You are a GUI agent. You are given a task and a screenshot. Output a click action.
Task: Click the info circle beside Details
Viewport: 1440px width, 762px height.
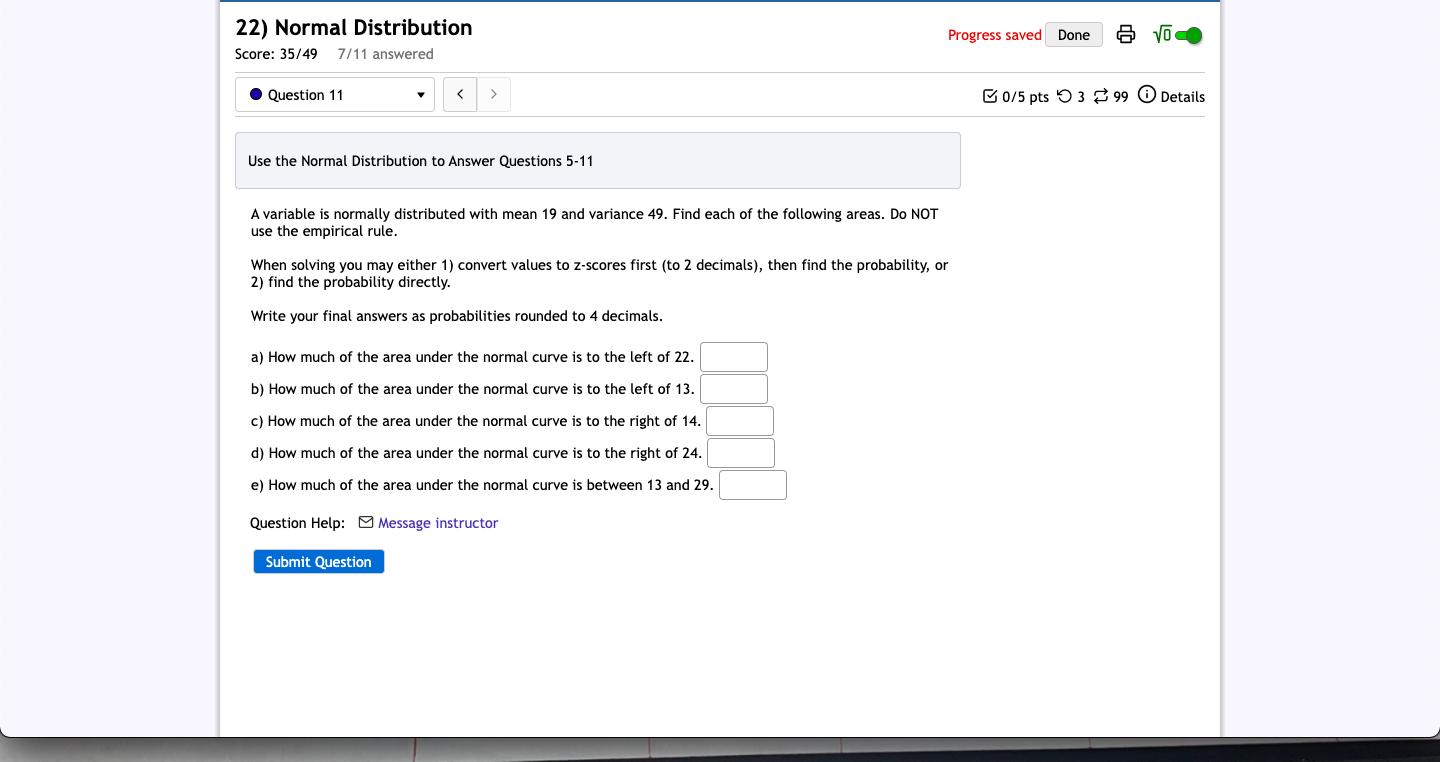tap(1146, 96)
